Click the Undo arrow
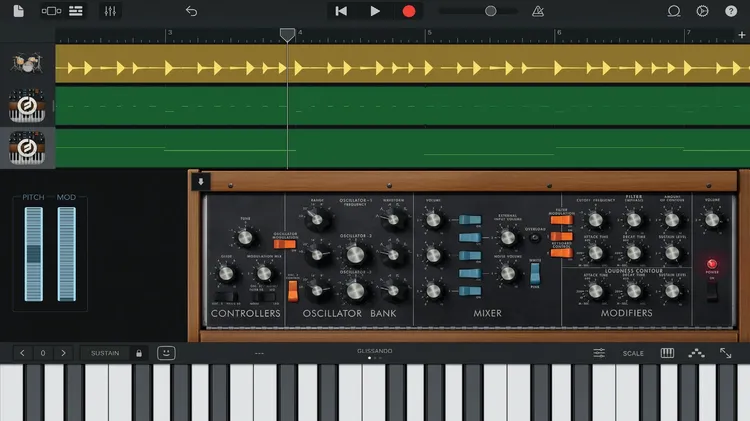The width and height of the screenshot is (750, 421). click(x=191, y=11)
